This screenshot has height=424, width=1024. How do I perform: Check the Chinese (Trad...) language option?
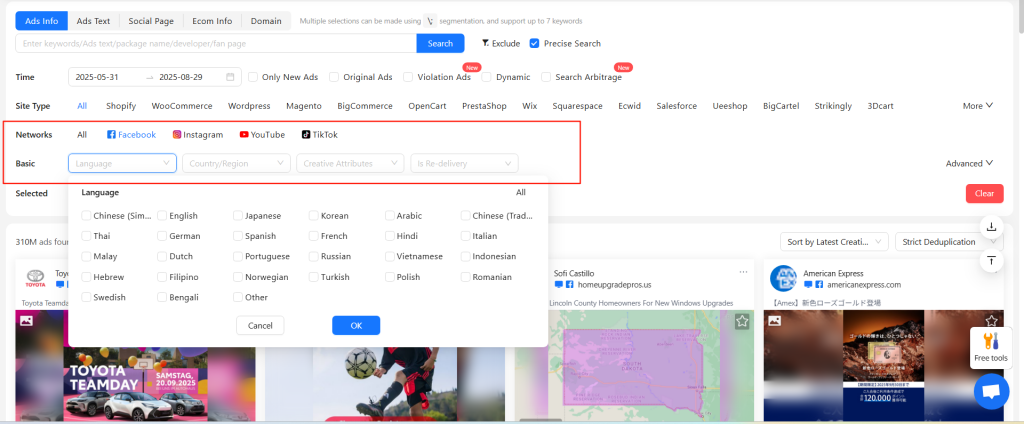pos(466,216)
